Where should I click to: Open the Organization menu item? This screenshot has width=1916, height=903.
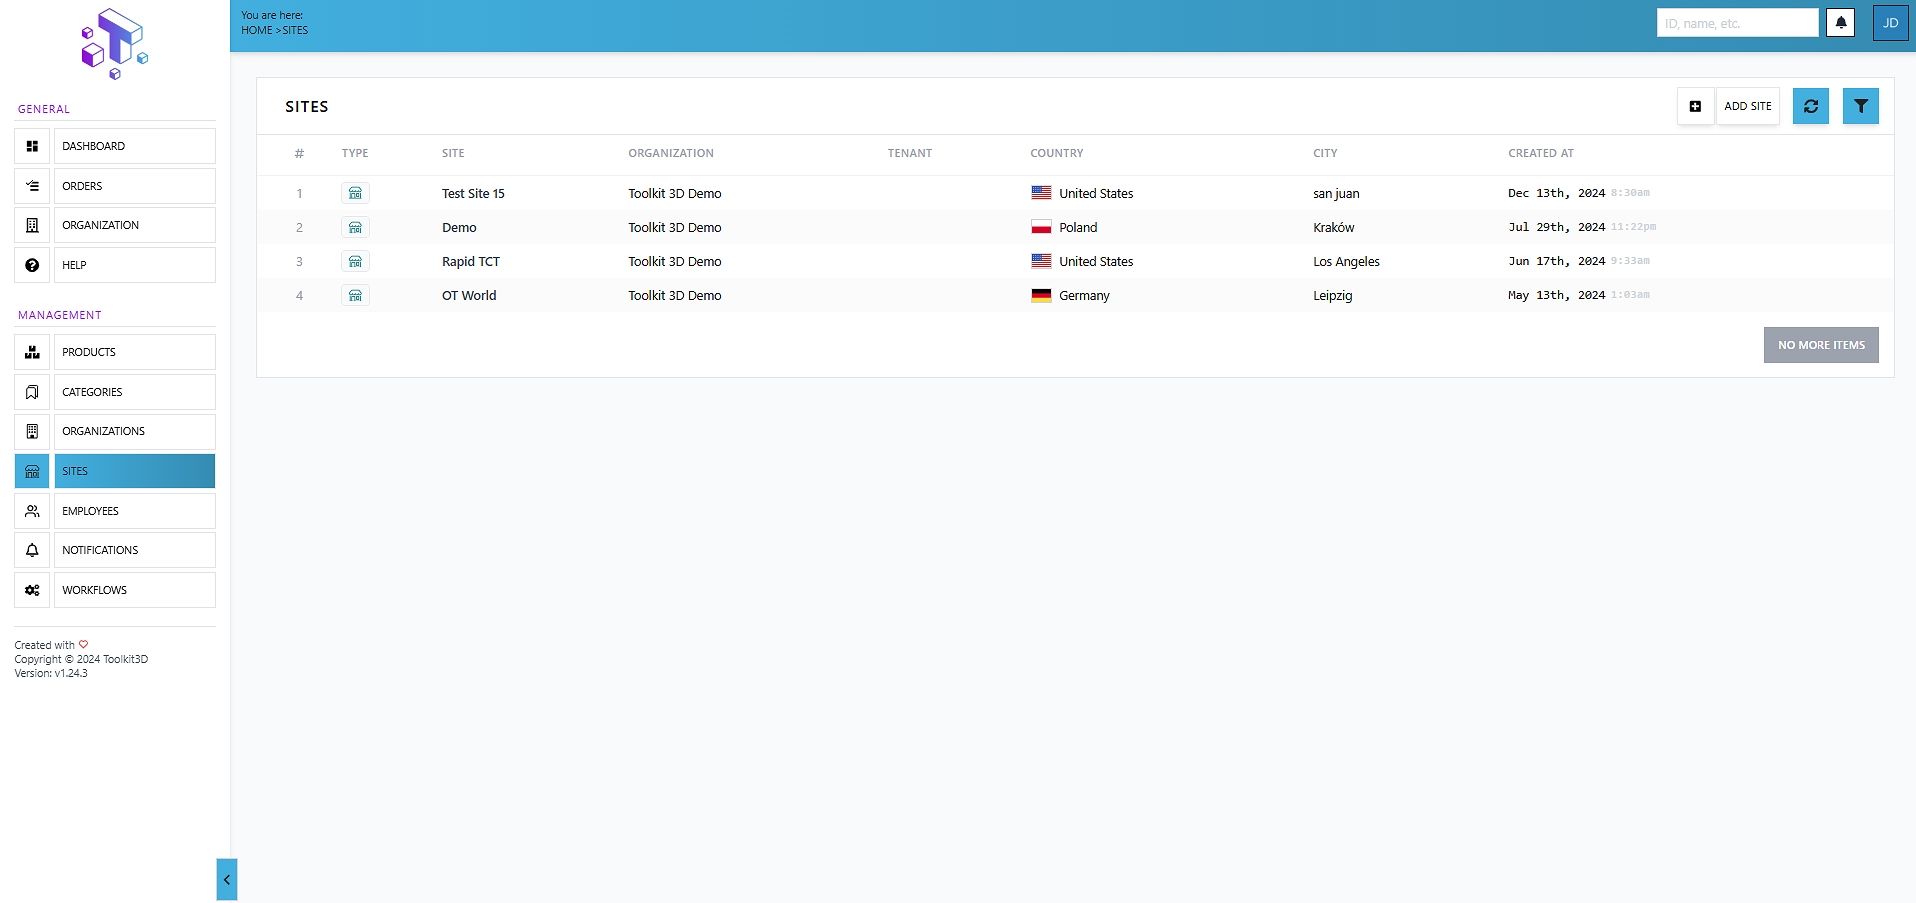(x=134, y=225)
